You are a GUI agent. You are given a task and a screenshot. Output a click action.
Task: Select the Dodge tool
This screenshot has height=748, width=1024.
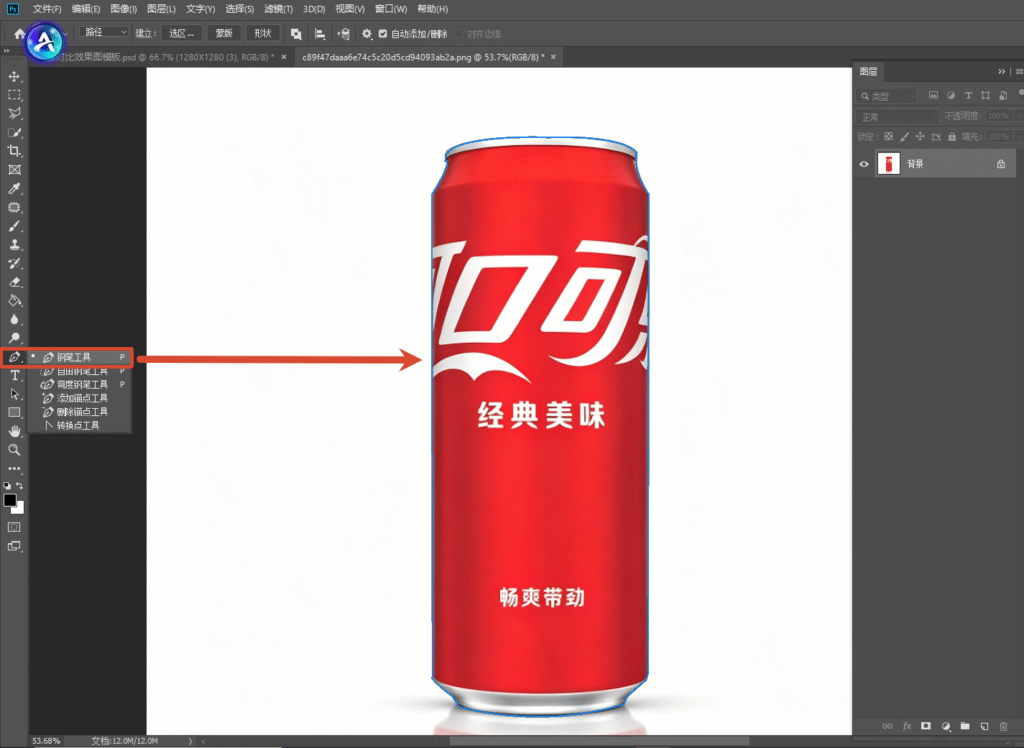[x=14, y=338]
